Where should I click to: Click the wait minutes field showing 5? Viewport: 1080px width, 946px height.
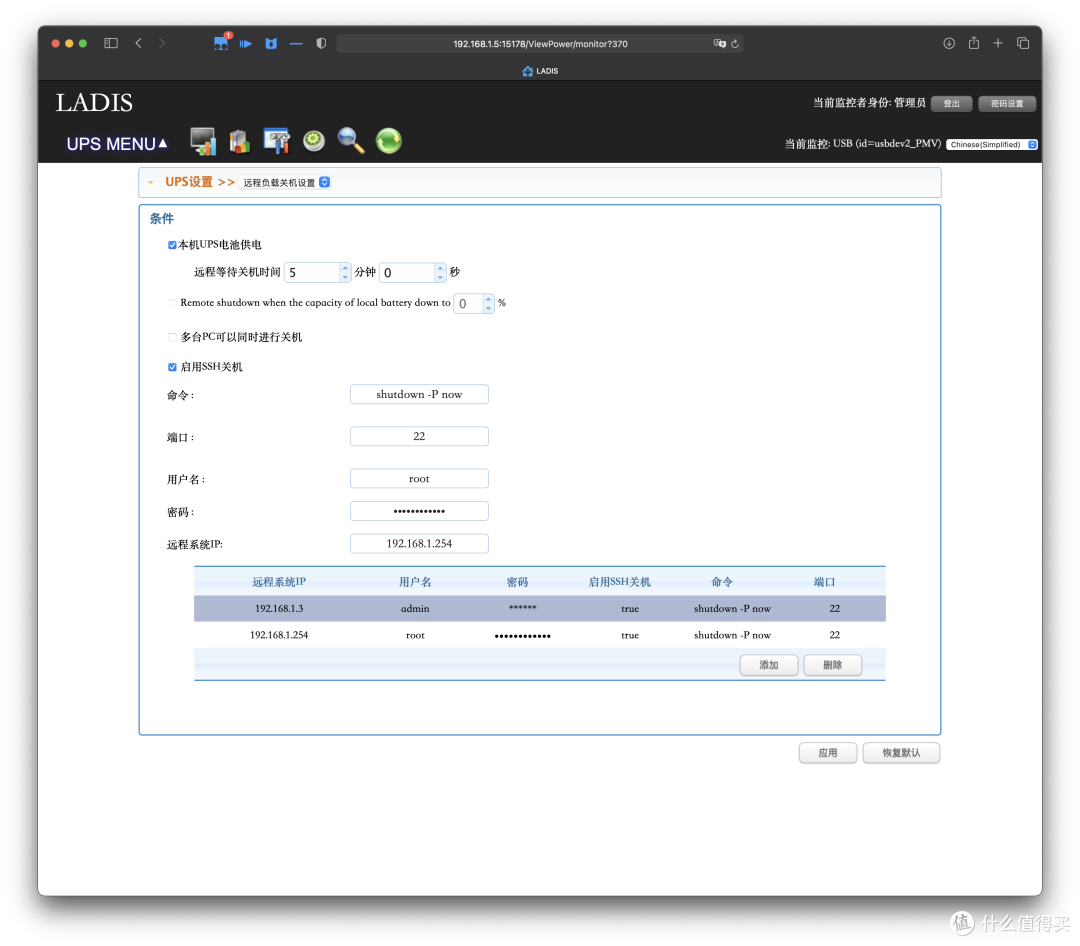click(x=312, y=273)
